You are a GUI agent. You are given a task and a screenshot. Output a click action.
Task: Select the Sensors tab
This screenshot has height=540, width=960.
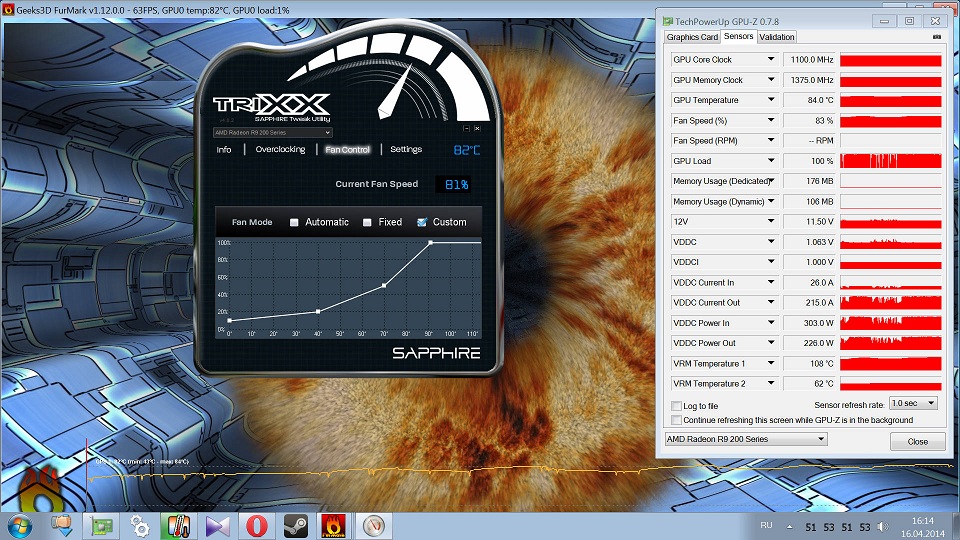(x=738, y=36)
